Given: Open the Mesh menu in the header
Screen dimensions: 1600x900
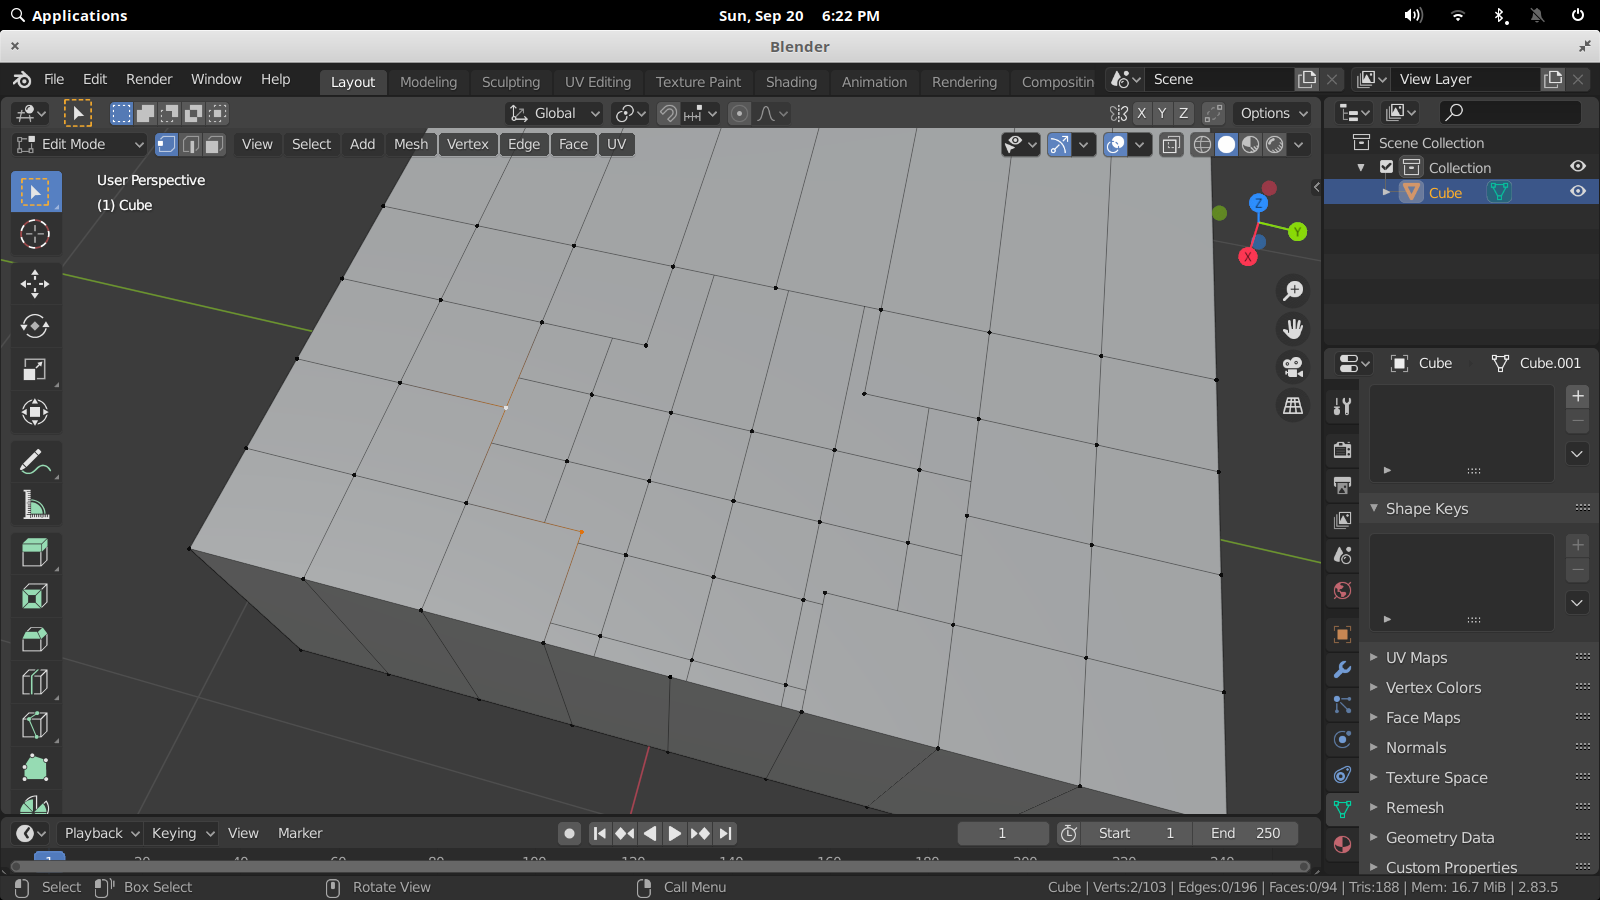Looking at the screenshot, I should (410, 144).
